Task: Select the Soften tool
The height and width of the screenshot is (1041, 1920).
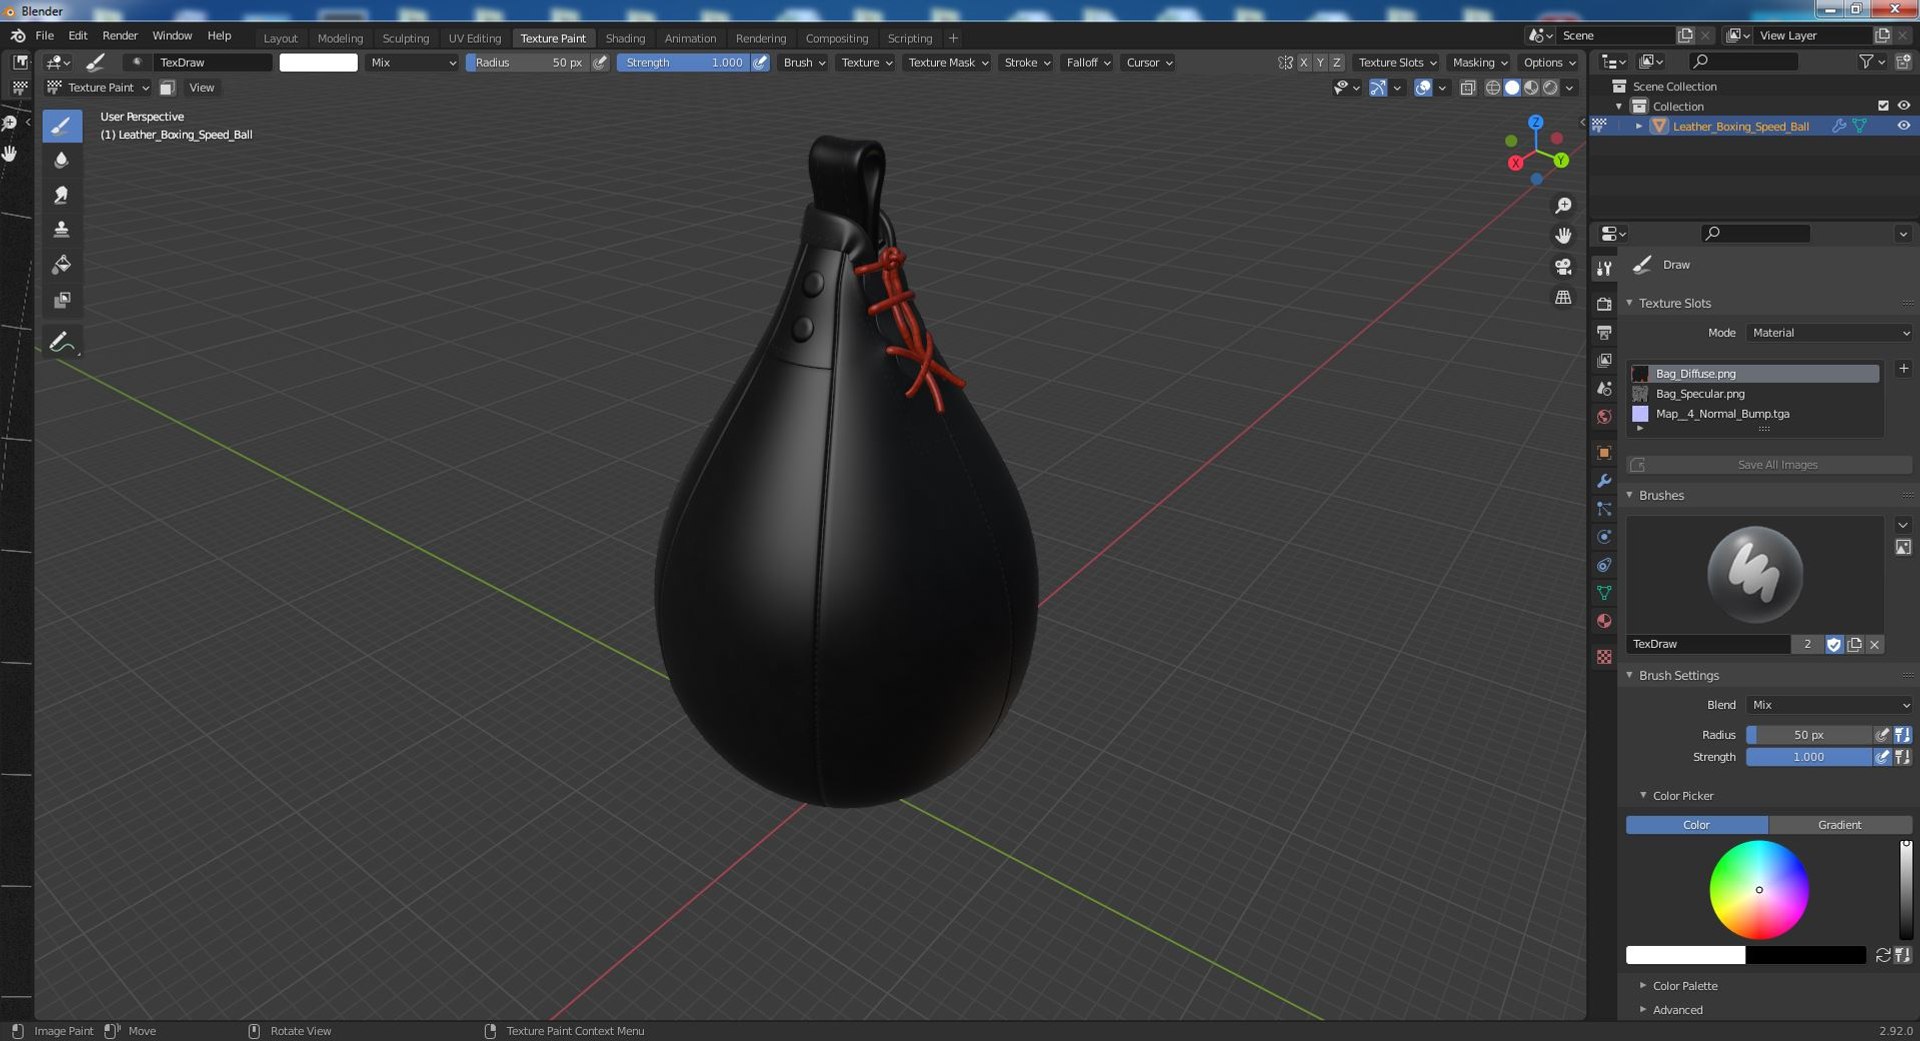Action: [x=61, y=160]
